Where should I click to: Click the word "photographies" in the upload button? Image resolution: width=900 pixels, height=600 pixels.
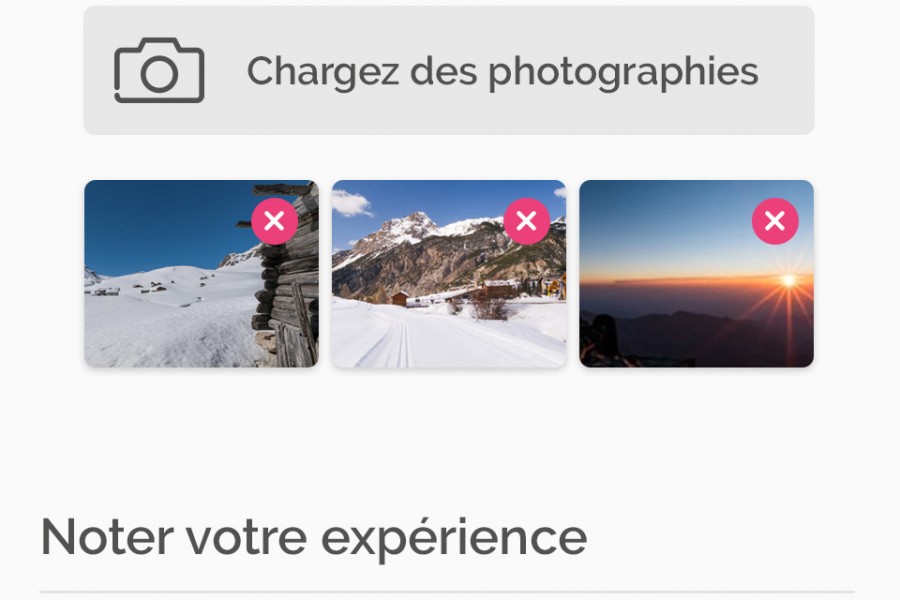(x=623, y=71)
